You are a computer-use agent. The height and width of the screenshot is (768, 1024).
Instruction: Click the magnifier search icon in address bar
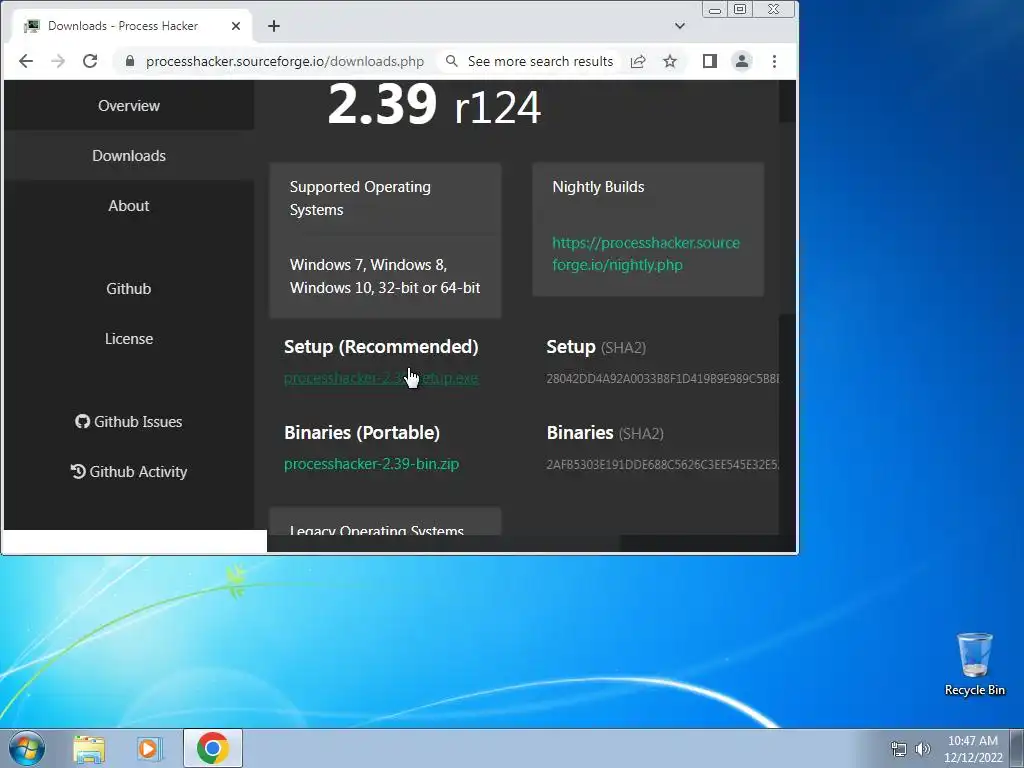(x=451, y=61)
